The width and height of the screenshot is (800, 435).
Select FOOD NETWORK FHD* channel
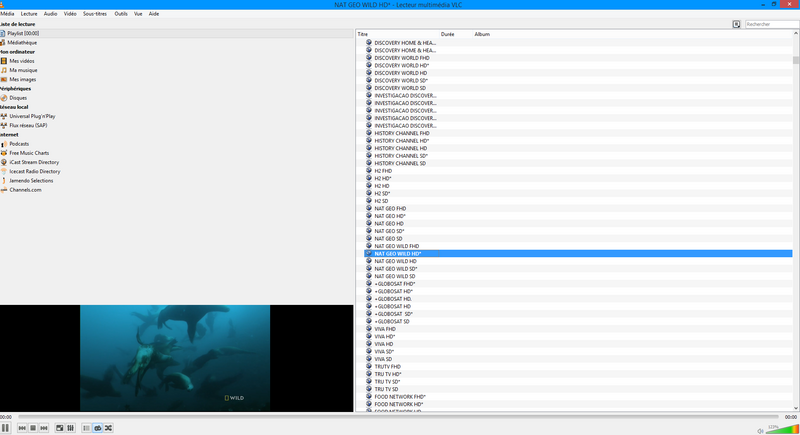click(400, 397)
